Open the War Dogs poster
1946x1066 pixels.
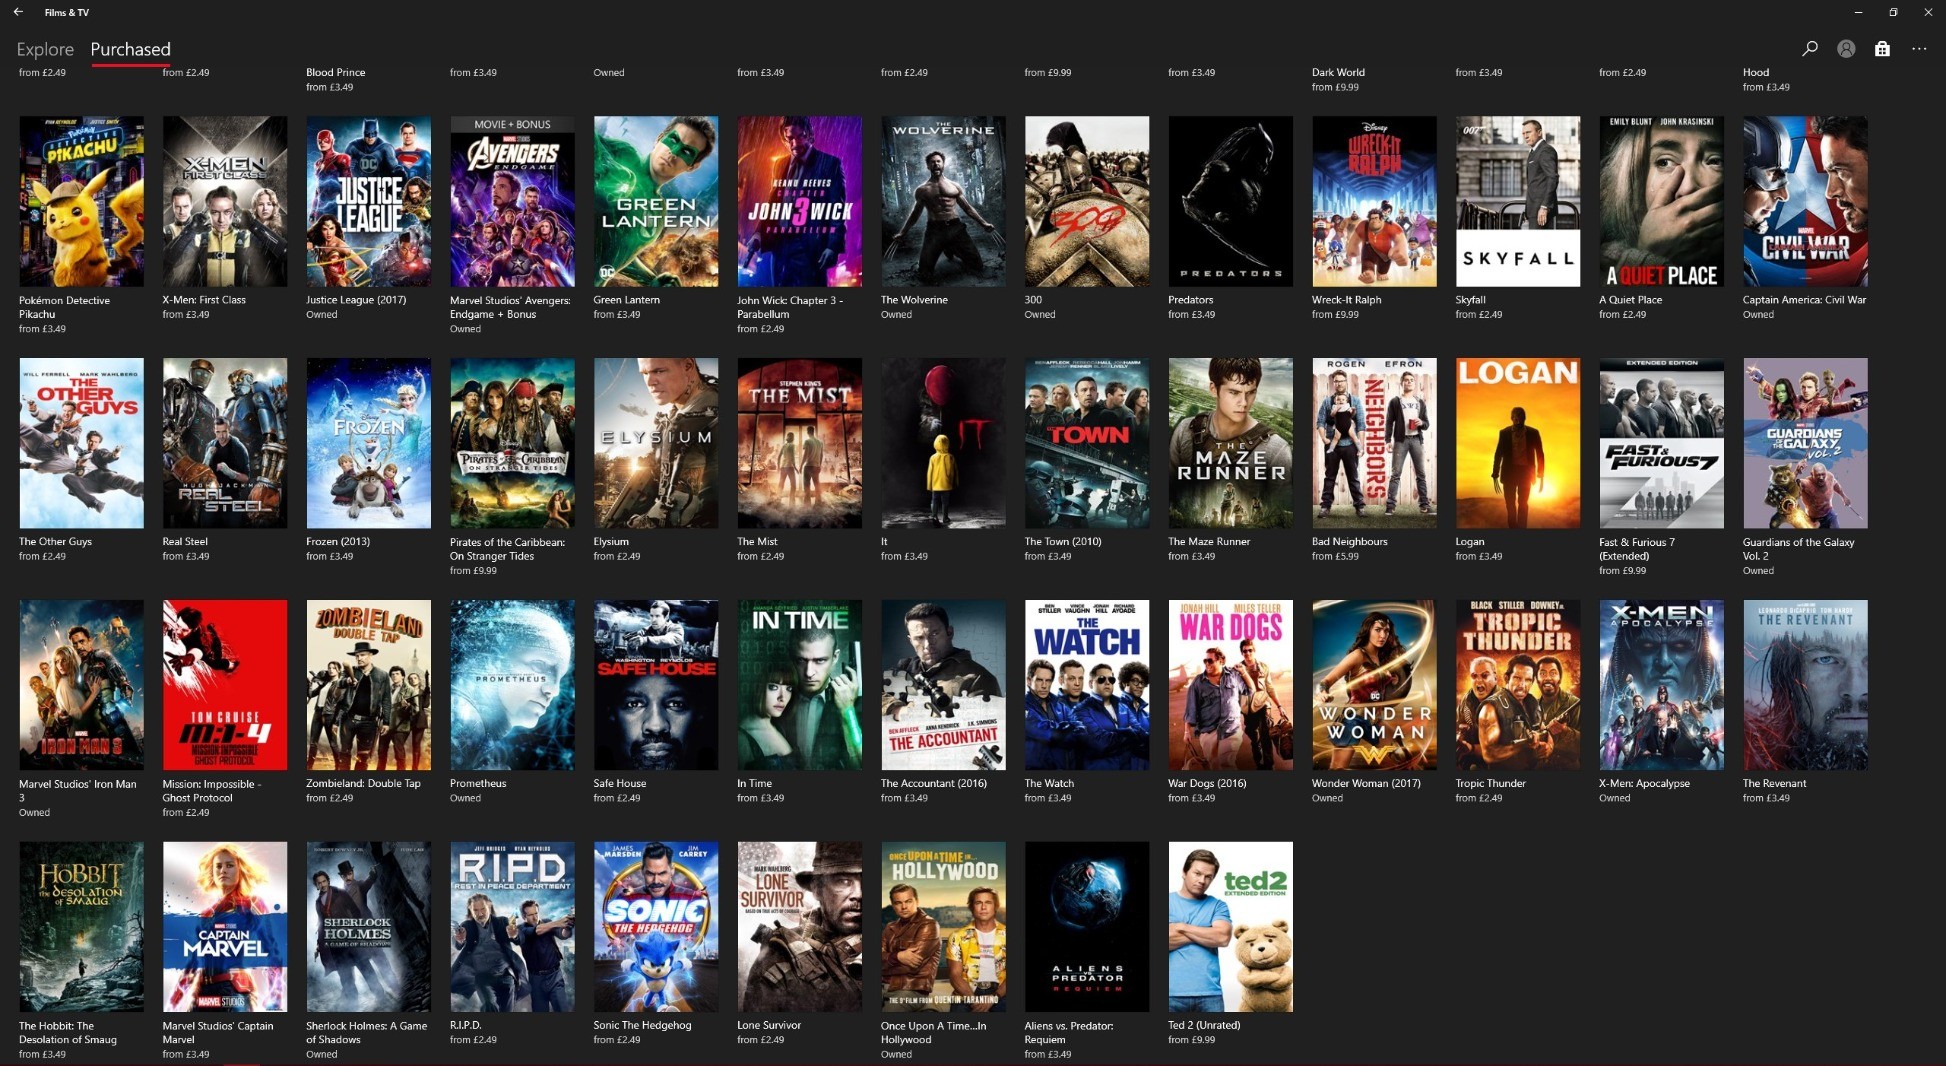tap(1230, 685)
